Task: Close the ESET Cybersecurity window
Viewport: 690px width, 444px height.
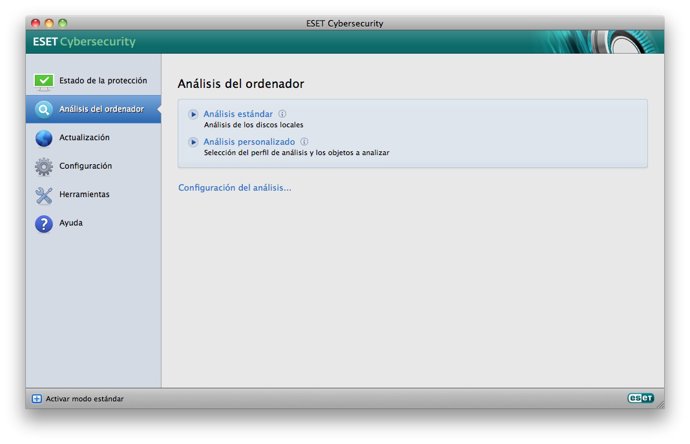Action: pos(36,23)
